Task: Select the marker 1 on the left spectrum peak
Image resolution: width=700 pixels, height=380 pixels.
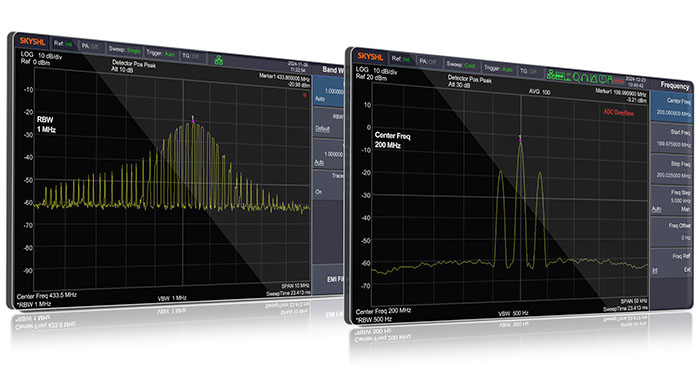Action: coord(193,119)
